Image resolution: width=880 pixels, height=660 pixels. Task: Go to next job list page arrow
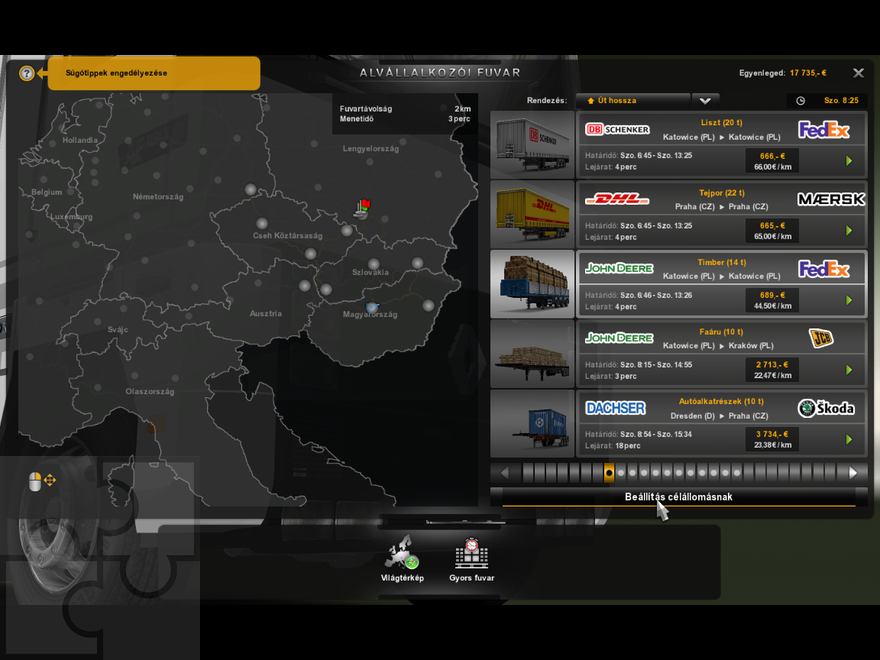click(853, 473)
